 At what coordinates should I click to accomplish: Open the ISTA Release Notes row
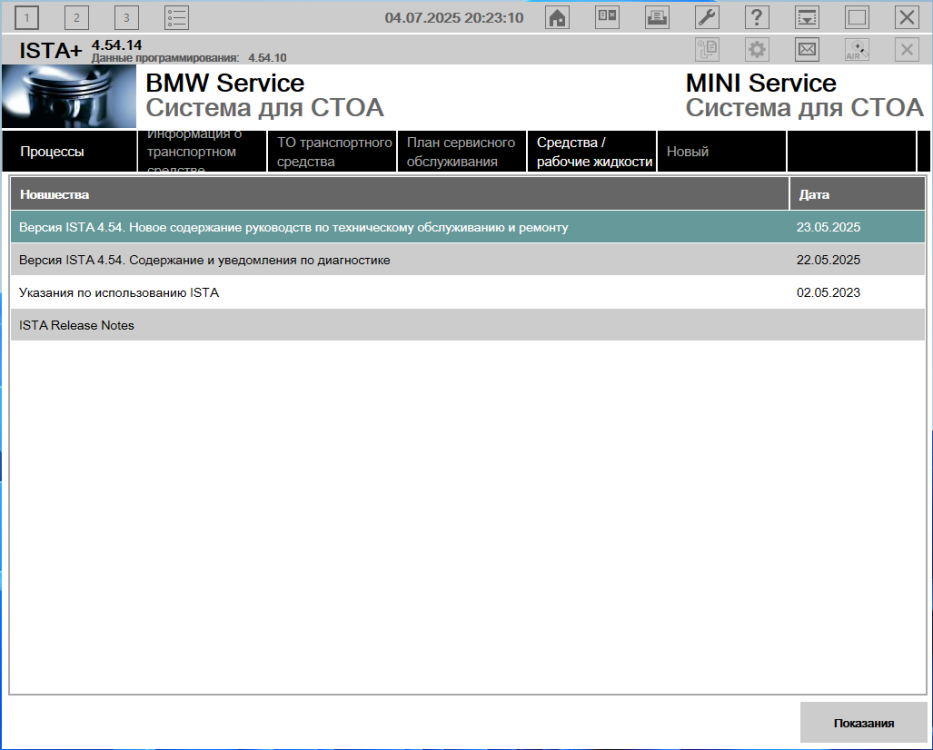click(x=468, y=325)
